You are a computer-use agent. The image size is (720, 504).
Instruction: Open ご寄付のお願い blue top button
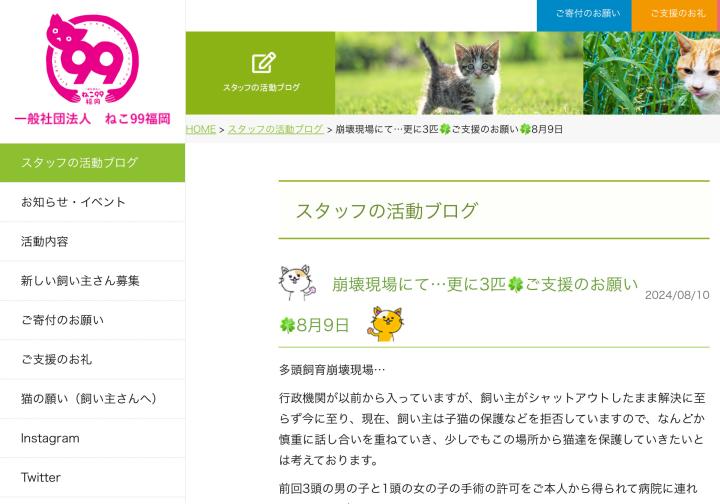(x=584, y=15)
